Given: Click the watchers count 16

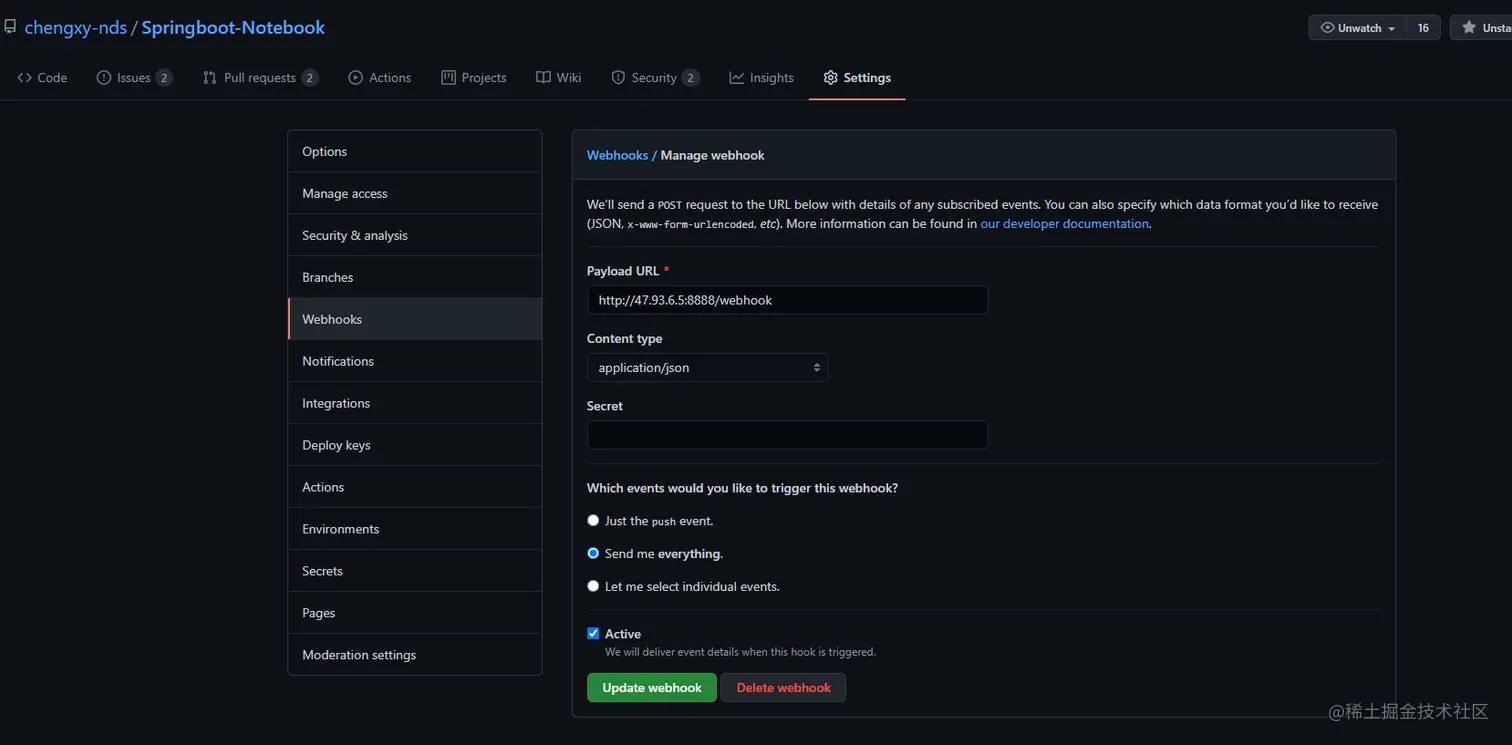Looking at the screenshot, I should [1423, 28].
